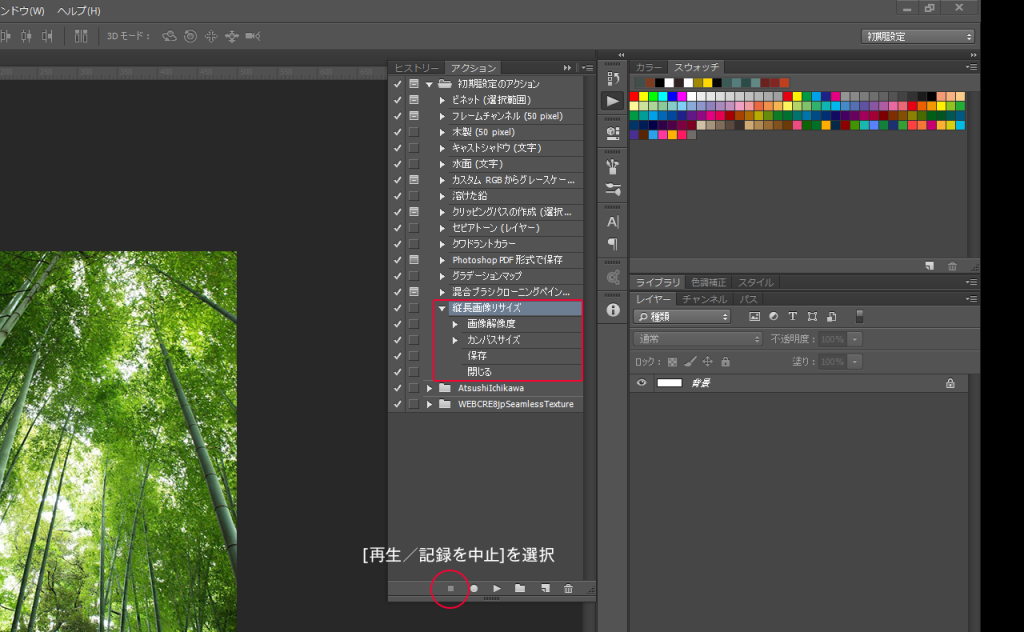Create a new action
Viewport: 1024px width, 632px height.
point(545,588)
